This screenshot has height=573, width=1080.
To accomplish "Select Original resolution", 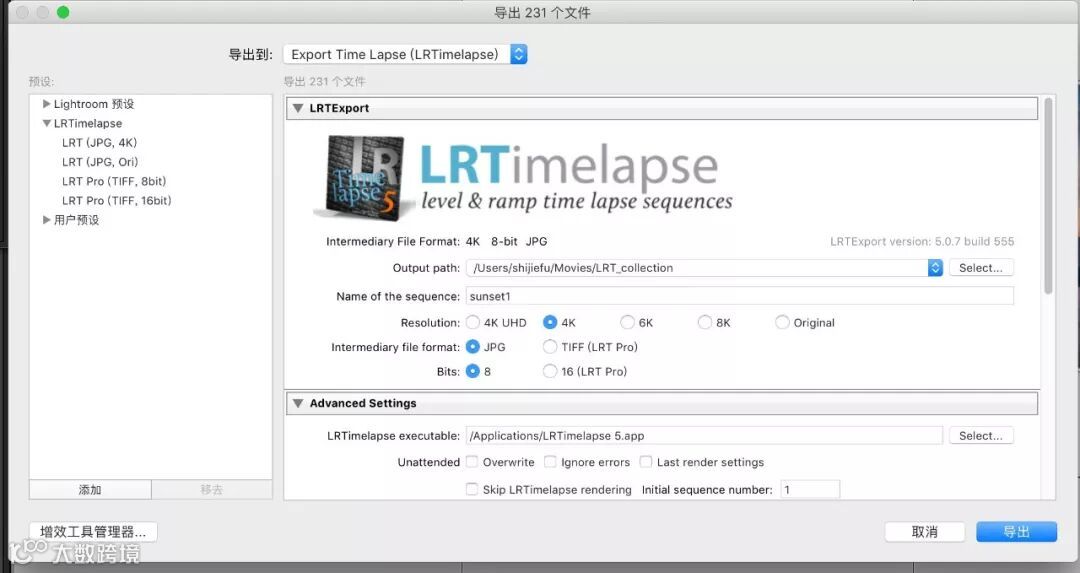I will tap(782, 322).
